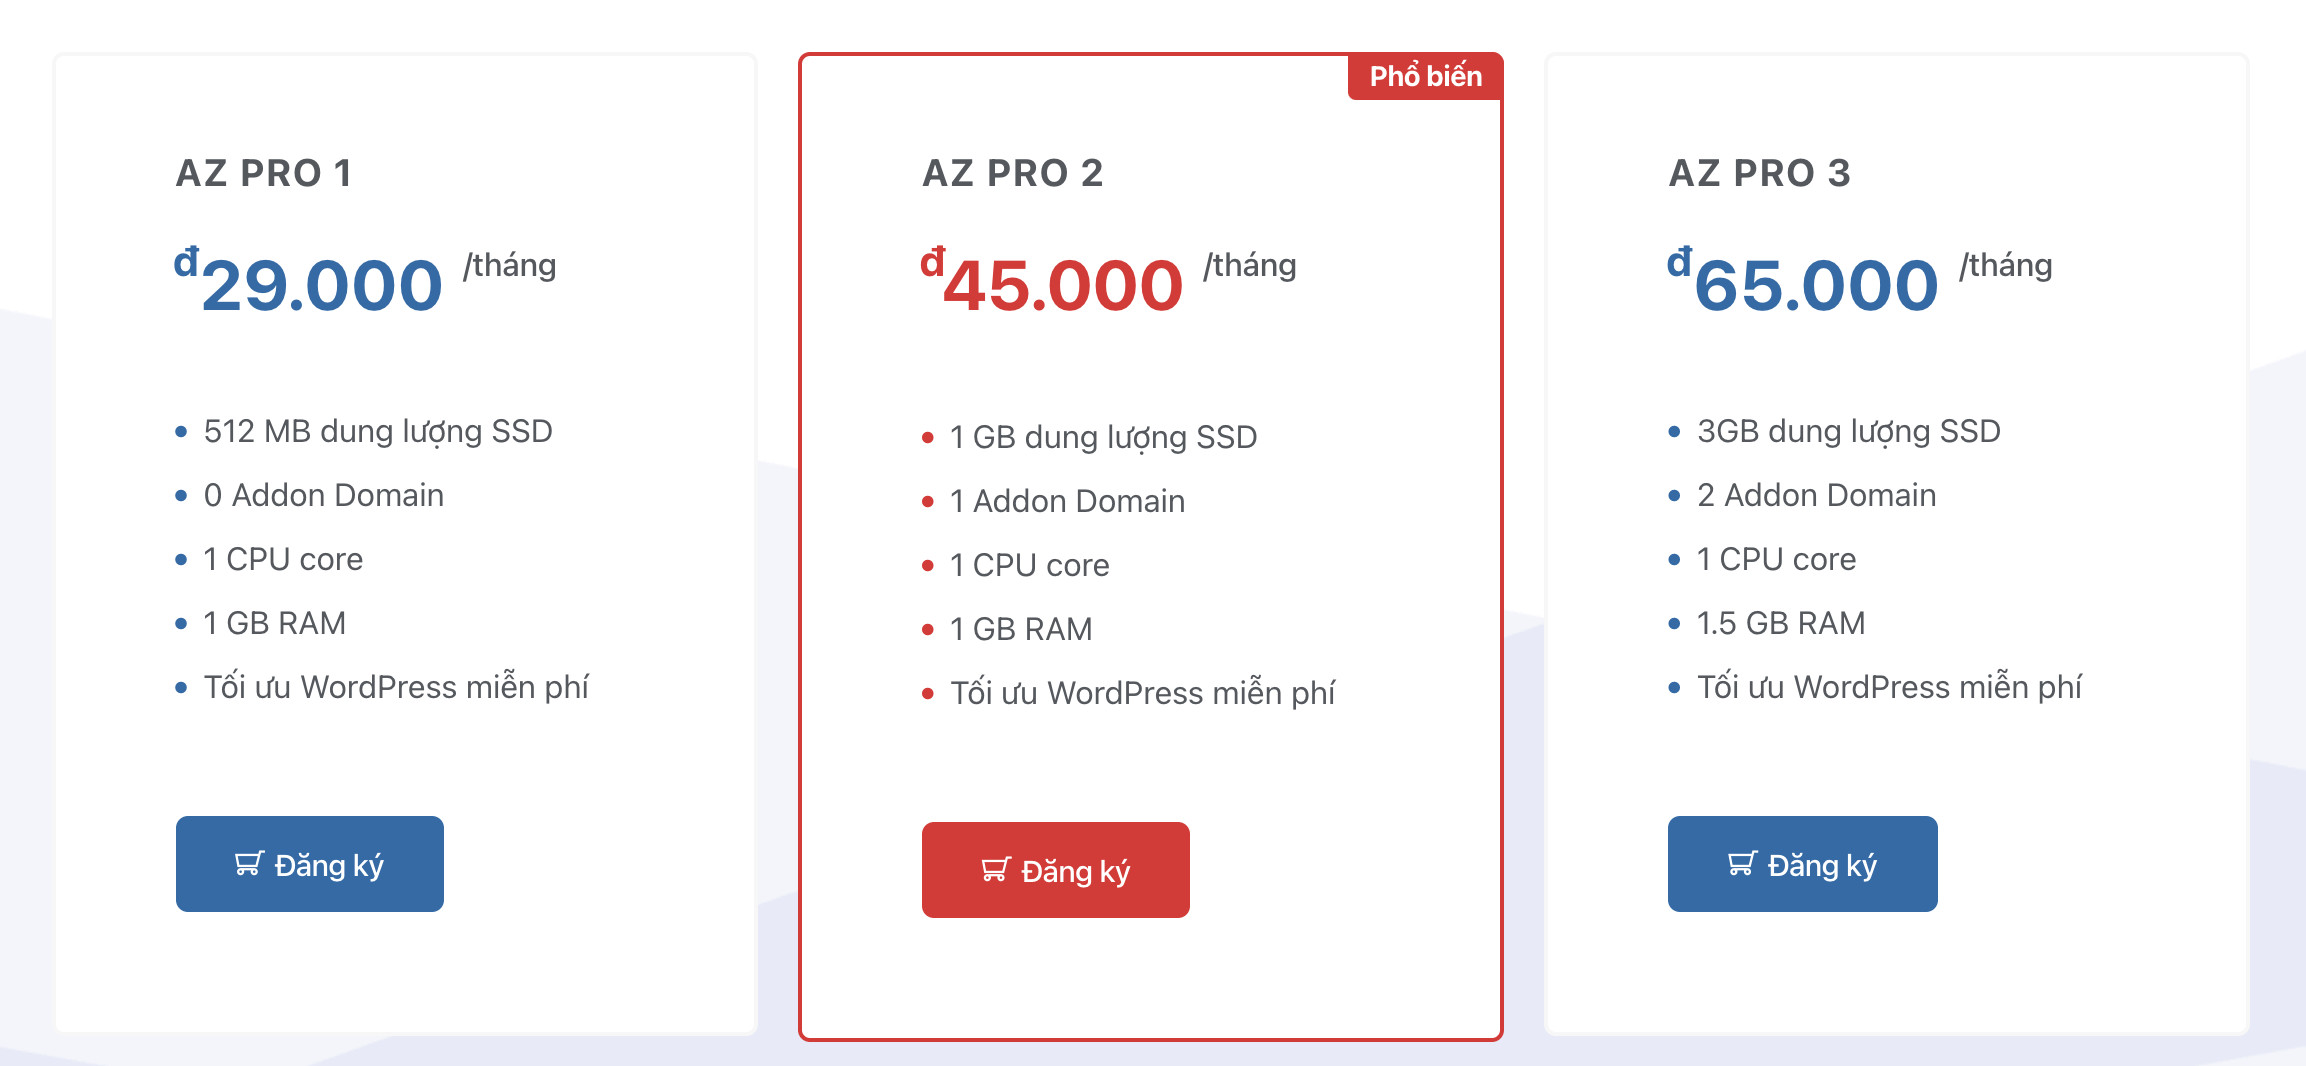Click the 3GB dung lượng SSD feature
The height and width of the screenshot is (1066, 2306).
coord(1849,431)
